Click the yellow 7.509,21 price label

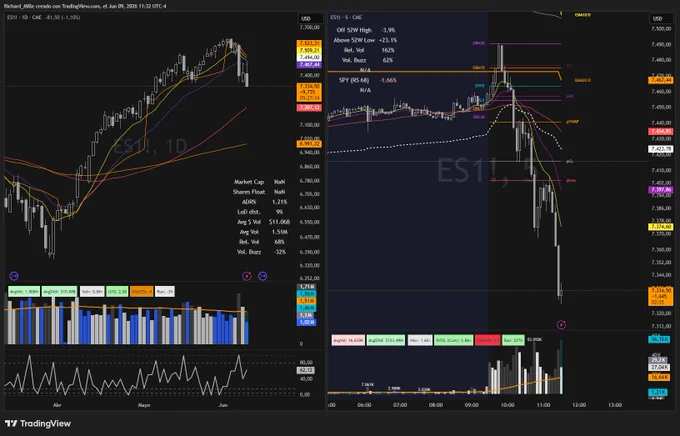tap(309, 50)
